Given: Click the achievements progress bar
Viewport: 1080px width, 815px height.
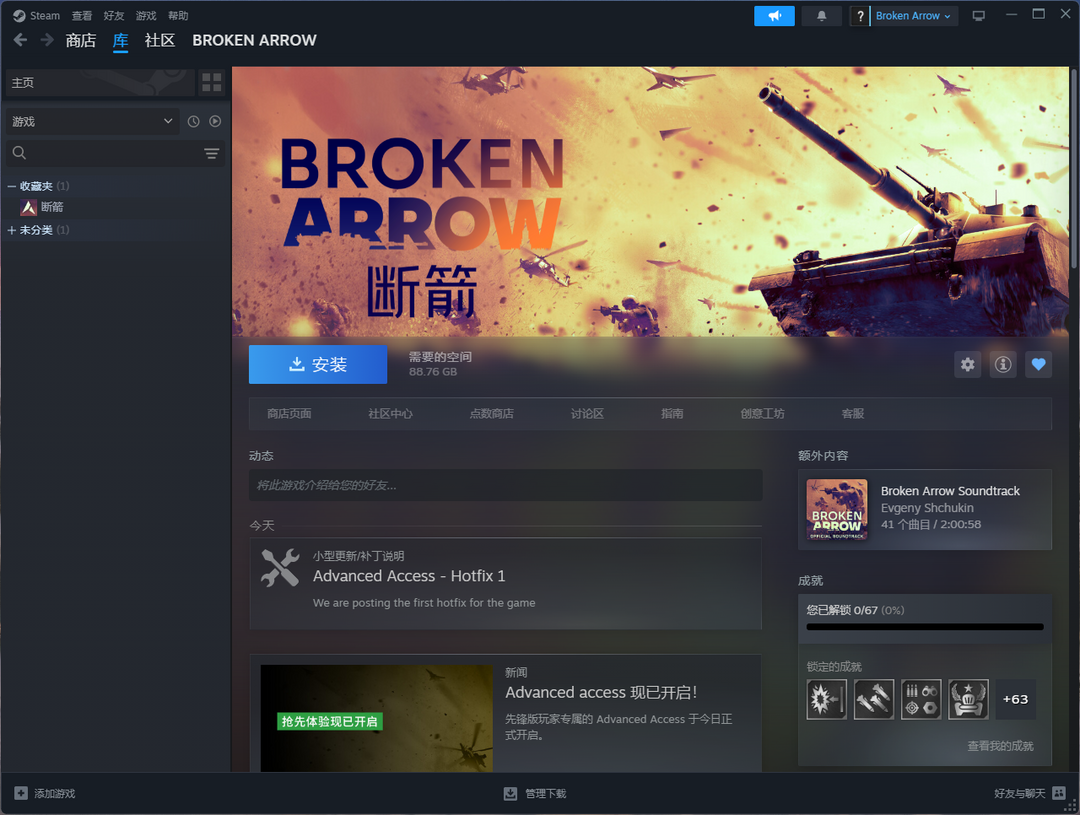Looking at the screenshot, I should coord(925,627).
